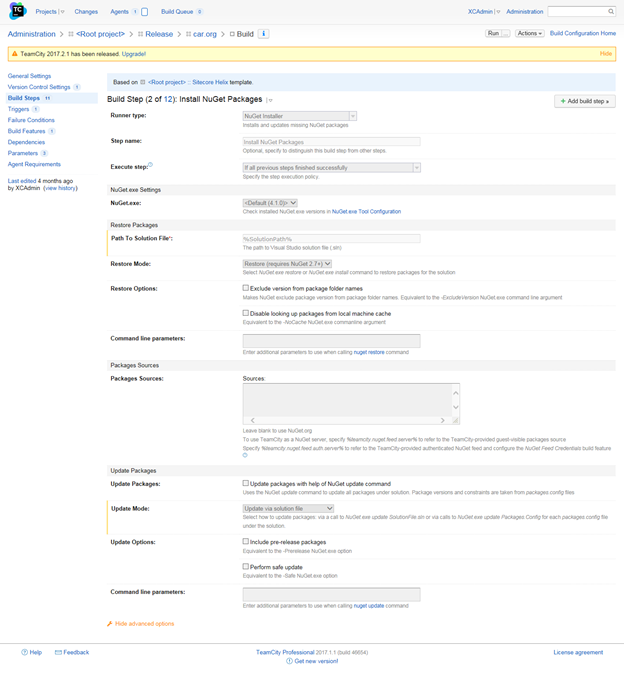
Task: Open General Settings in sidebar
Action: (x=29, y=76)
